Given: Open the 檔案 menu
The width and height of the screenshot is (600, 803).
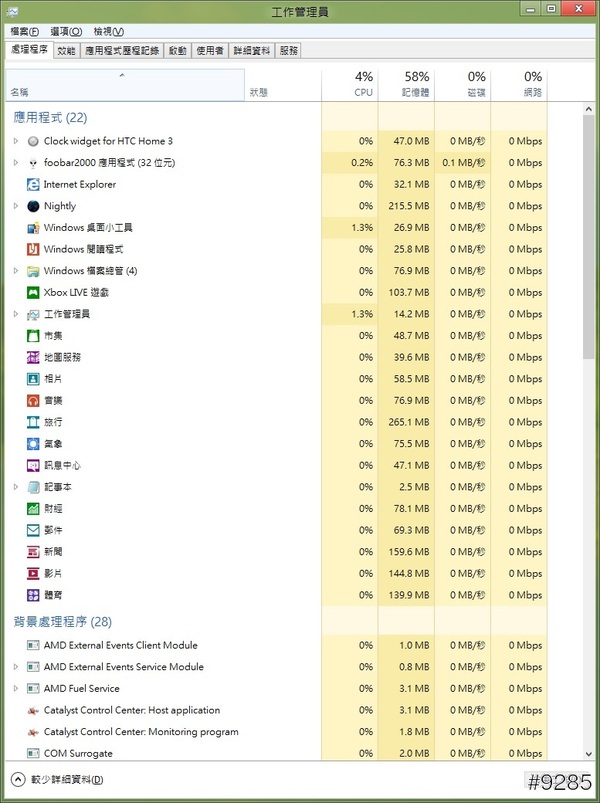Looking at the screenshot, I should tap(24, 31).
